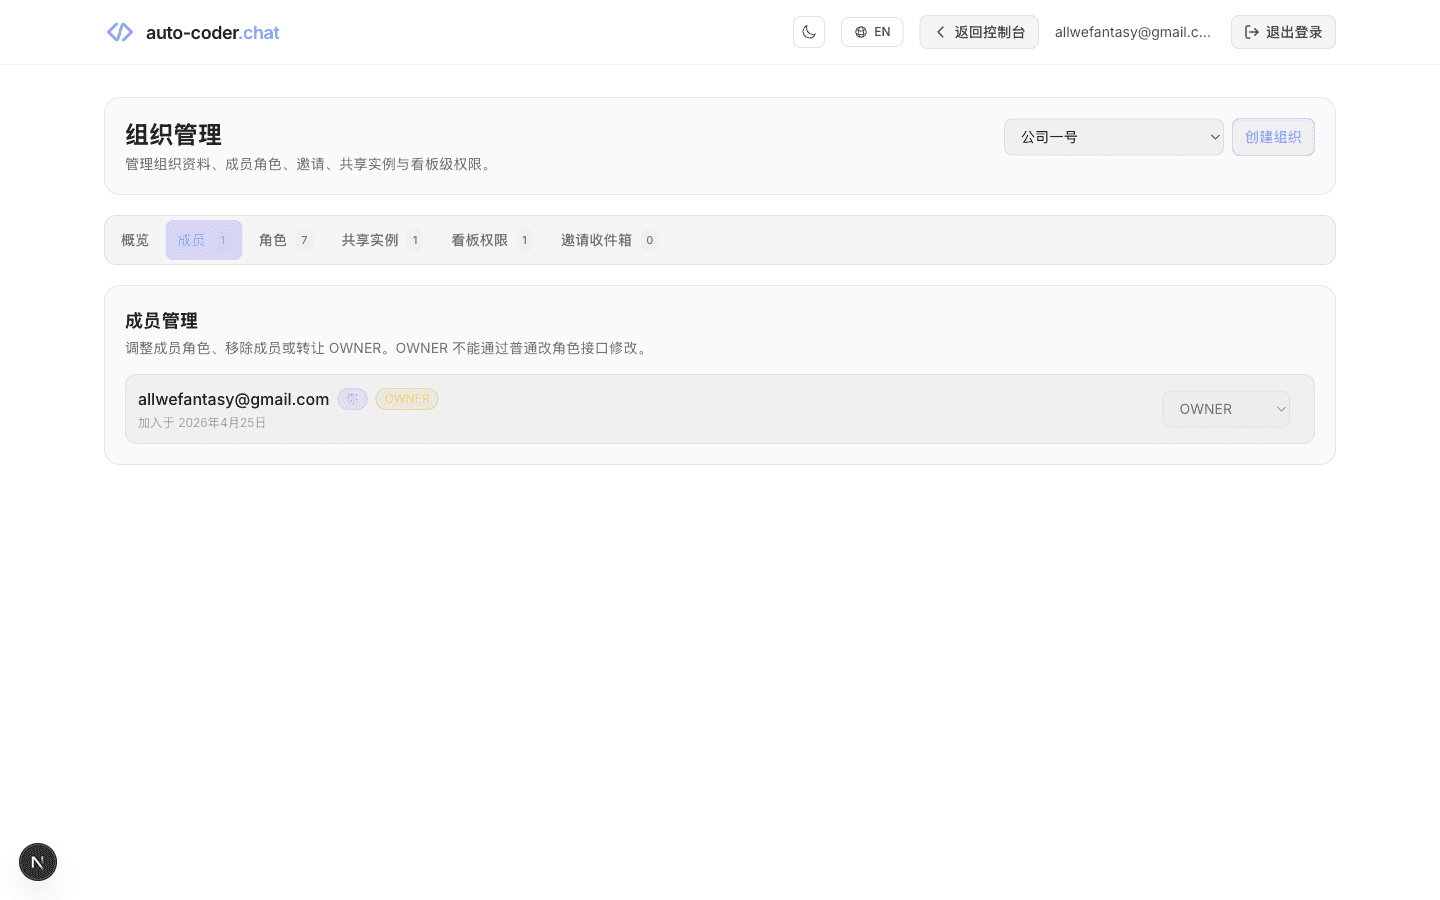1440x900 pixels.
Task: Toggle dark mode with the moon icon
Action: click(x=809, y=31)
